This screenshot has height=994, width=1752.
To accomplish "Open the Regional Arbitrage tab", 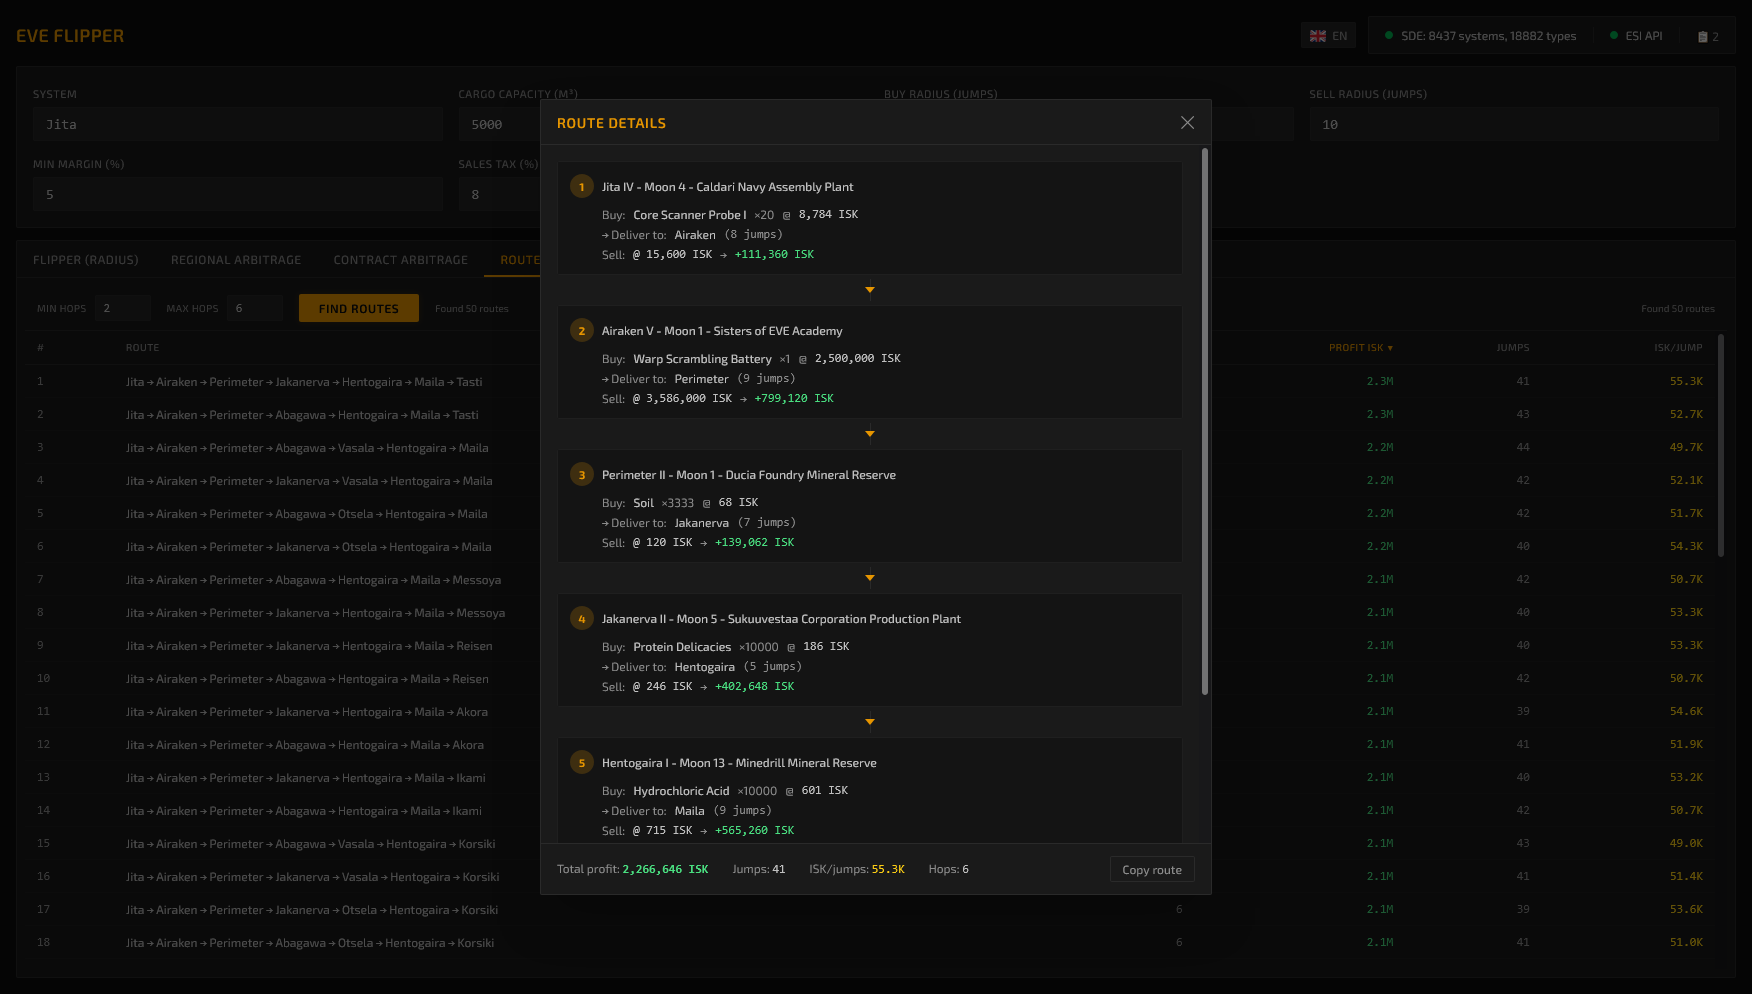I will tap(236, 260).
